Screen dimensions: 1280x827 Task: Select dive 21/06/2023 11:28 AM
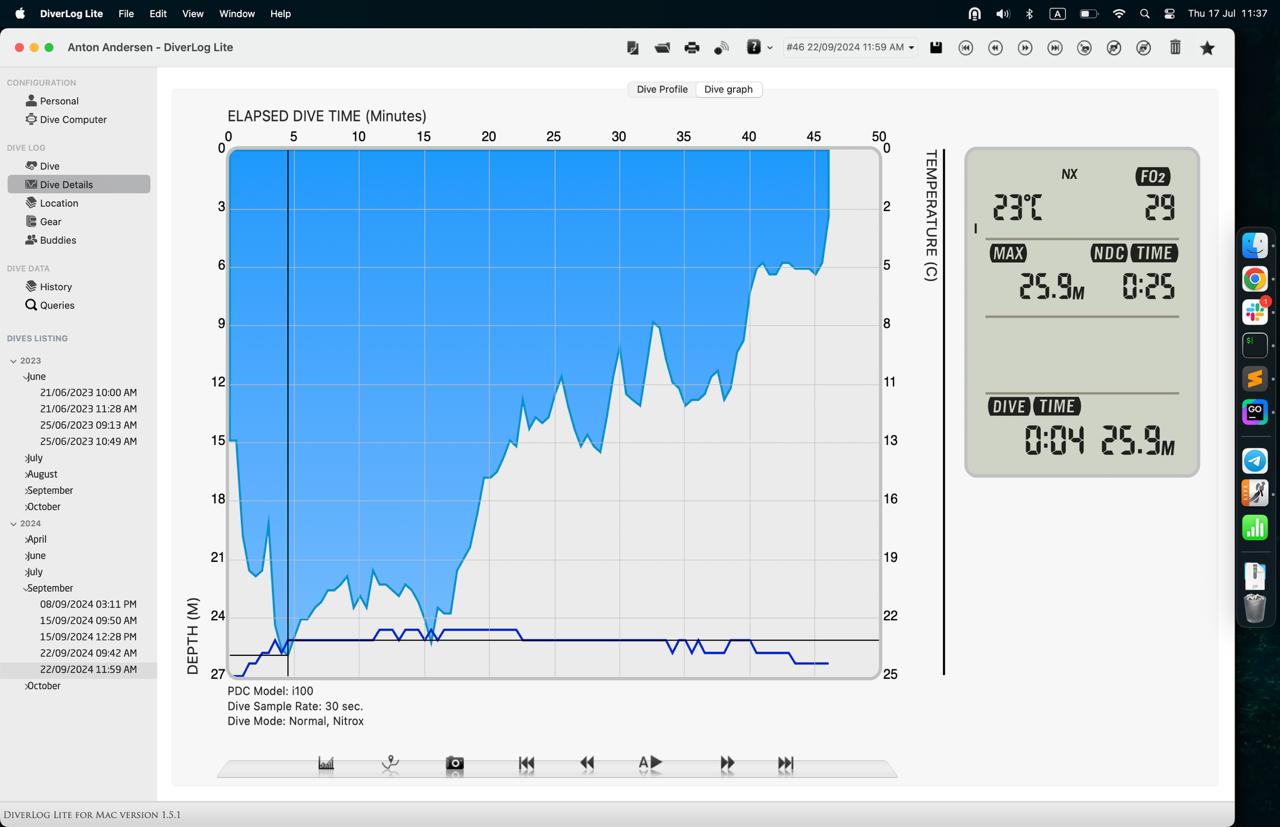(88, 409)
